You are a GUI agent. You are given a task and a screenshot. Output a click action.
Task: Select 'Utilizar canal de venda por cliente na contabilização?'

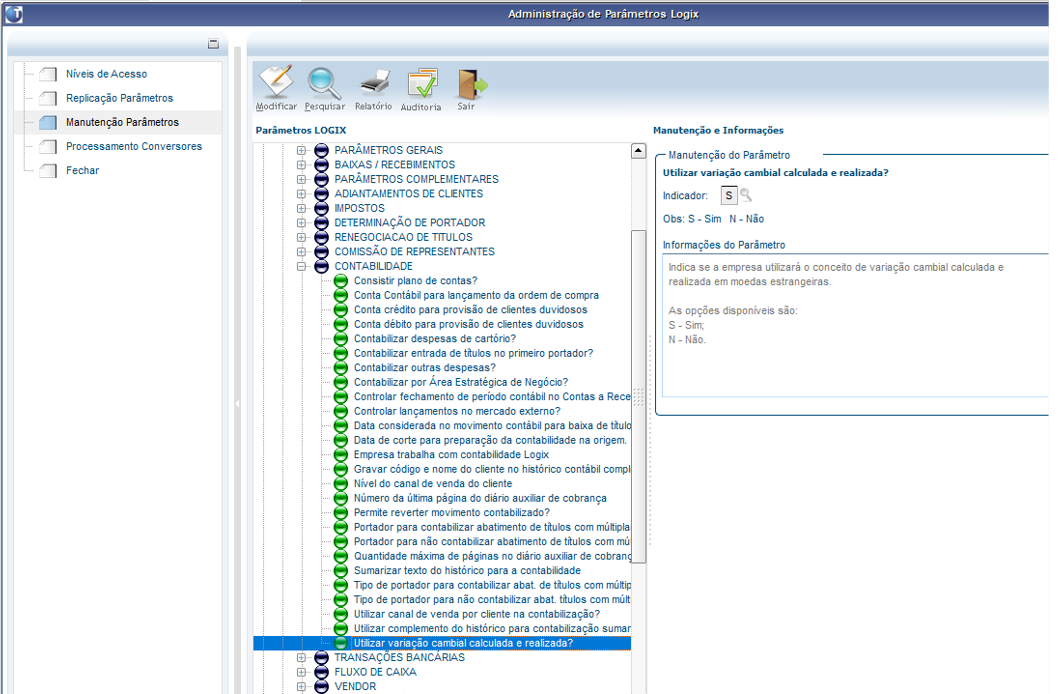[x=477, y=614]
